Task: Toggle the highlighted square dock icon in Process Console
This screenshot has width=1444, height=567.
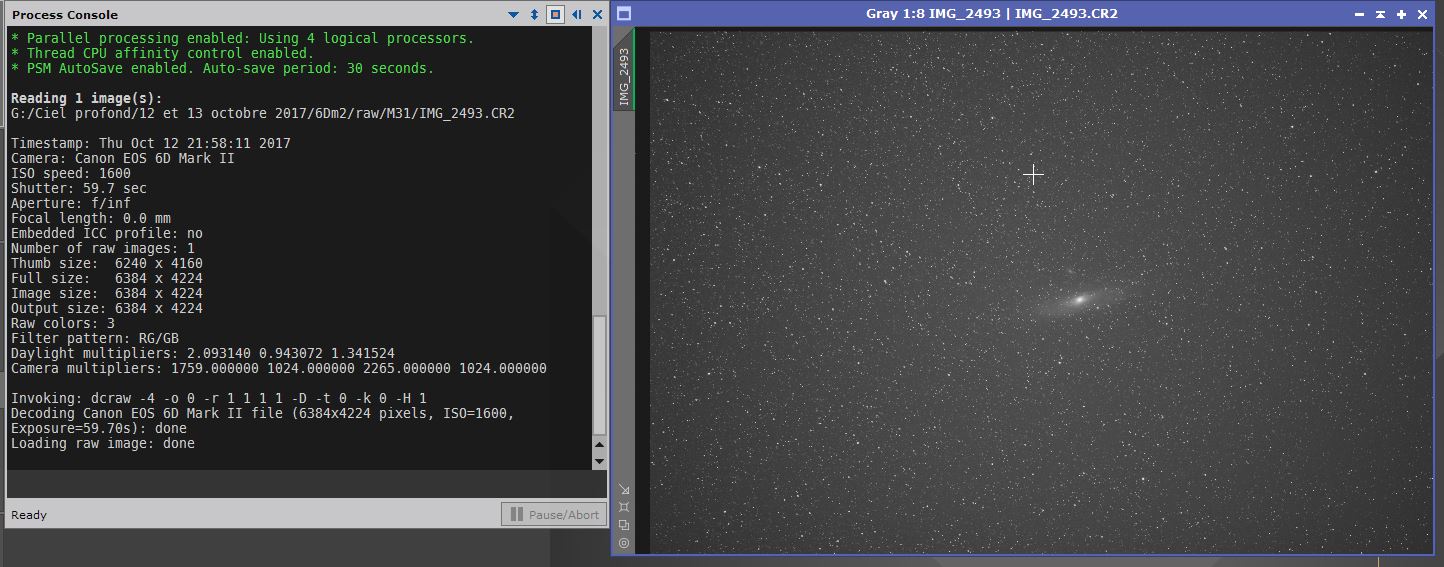Action: point(555,15)
